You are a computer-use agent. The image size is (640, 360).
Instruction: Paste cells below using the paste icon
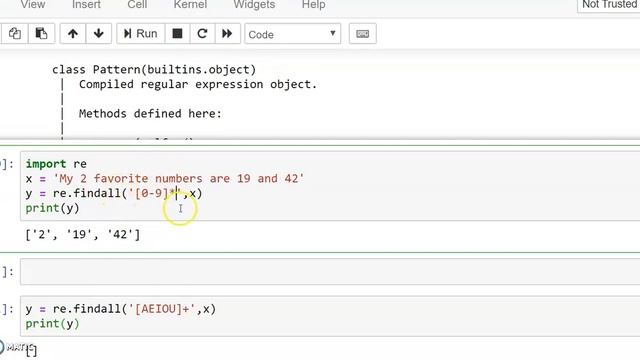click(41, 33)
